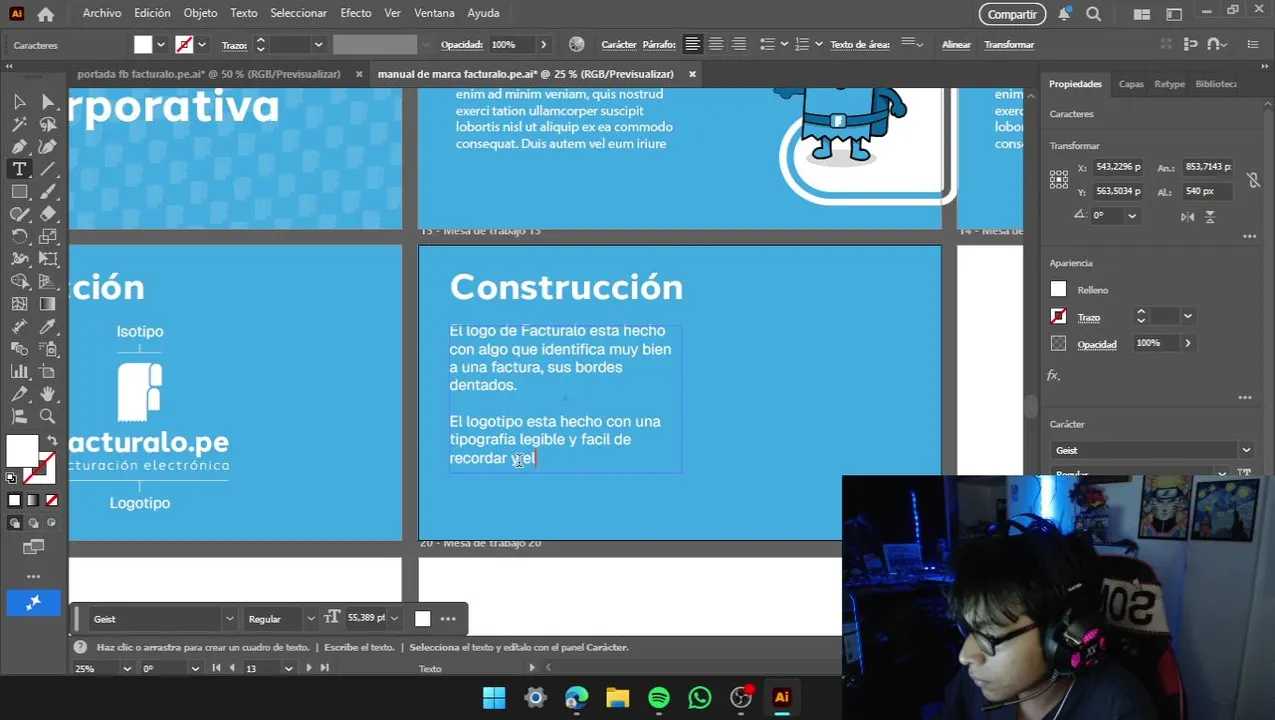Screen dimensions: 1275x720
Task: Open artboard number dropdown showing 13
Action: pyautogui.click(x=288, y=668)
